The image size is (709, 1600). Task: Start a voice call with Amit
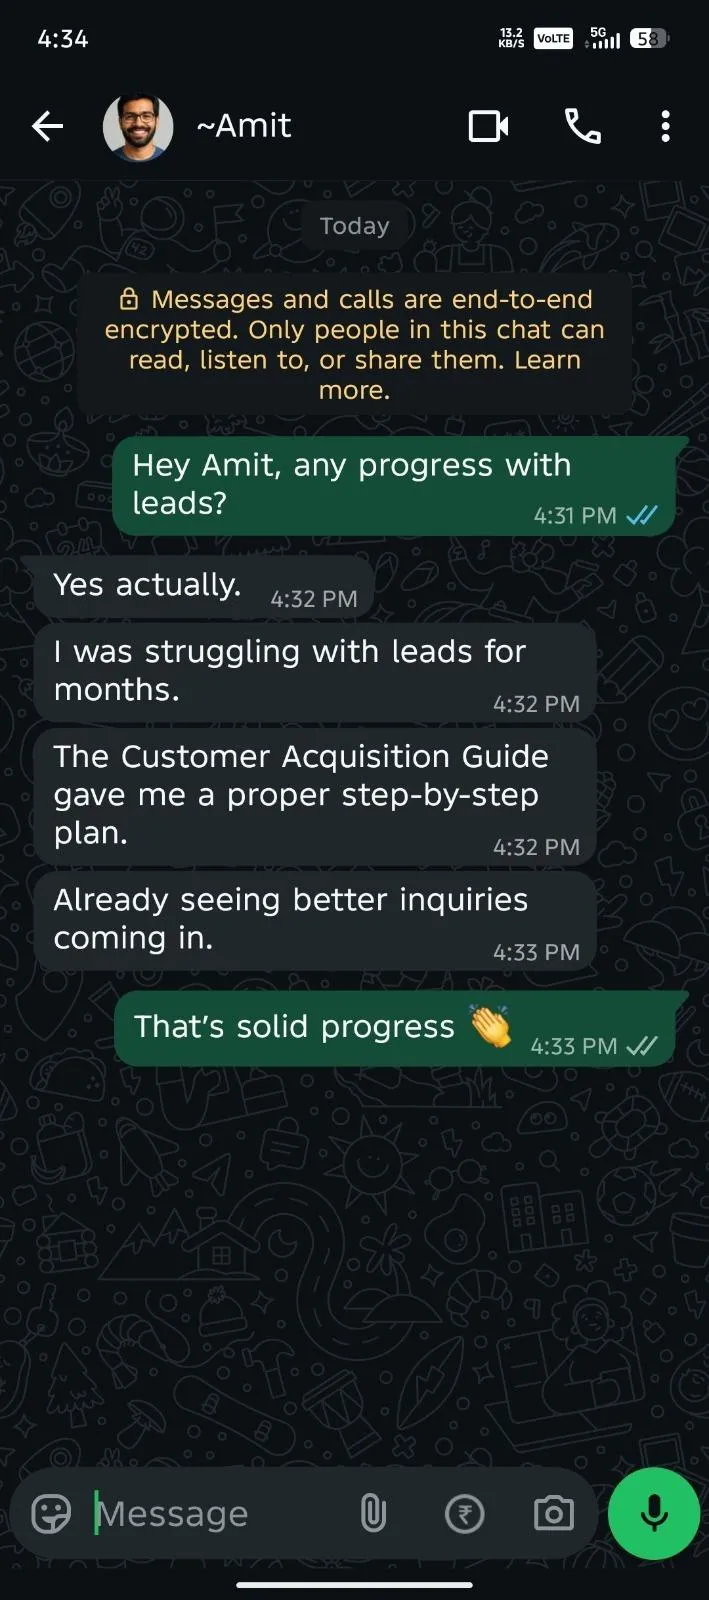(x=583, y=126)
